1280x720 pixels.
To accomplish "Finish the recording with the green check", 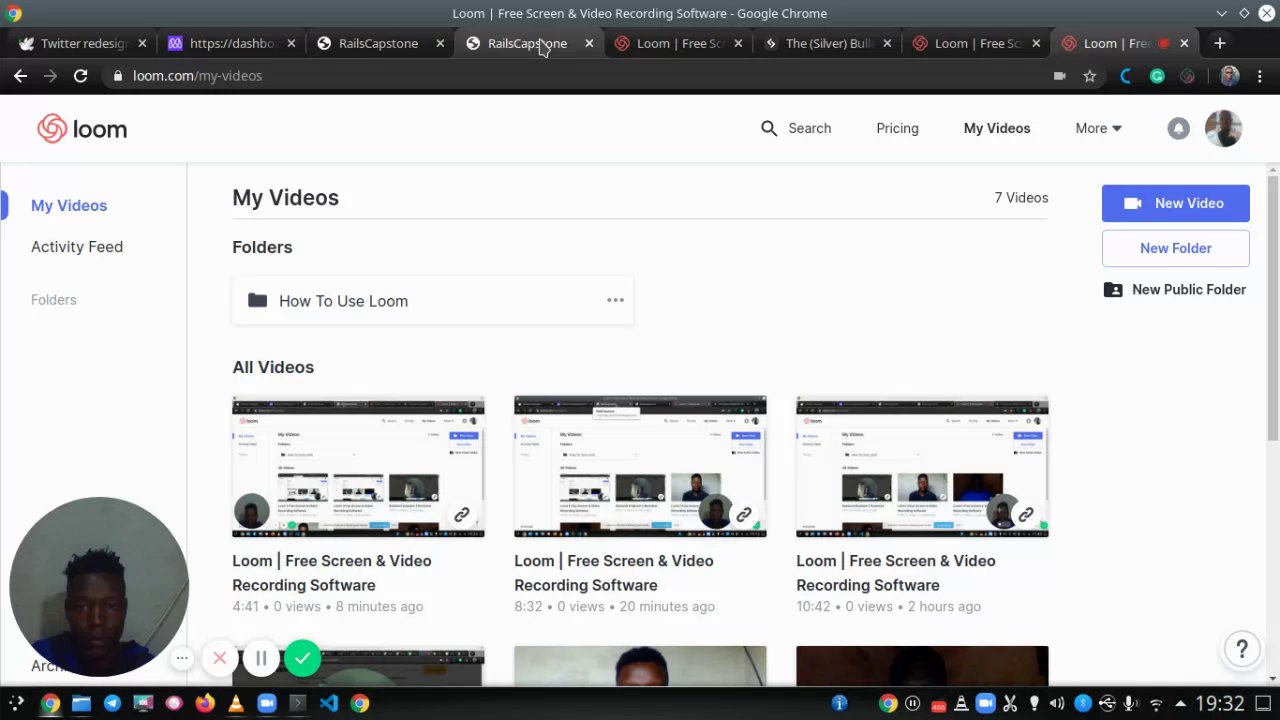I will tap(302, 658).
